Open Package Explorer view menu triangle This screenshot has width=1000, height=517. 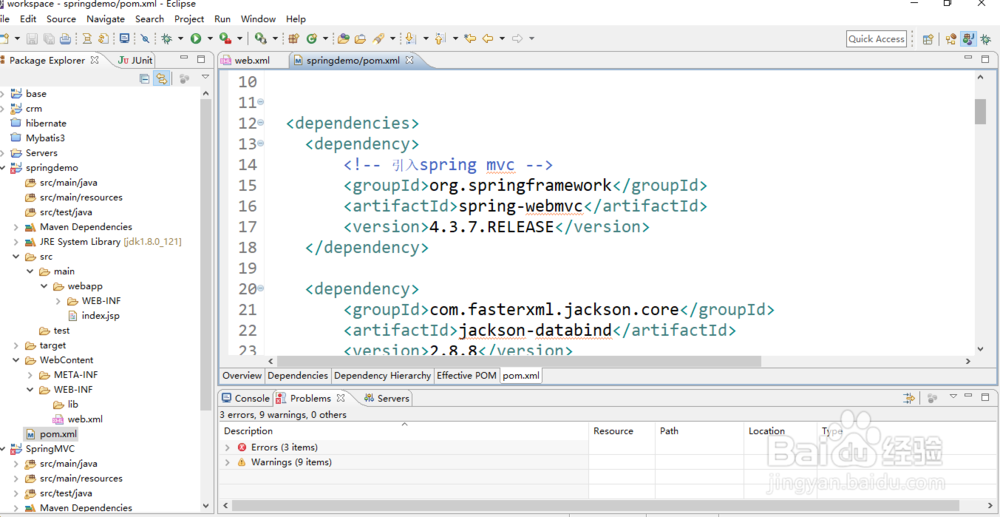click(x=205, y=77)
